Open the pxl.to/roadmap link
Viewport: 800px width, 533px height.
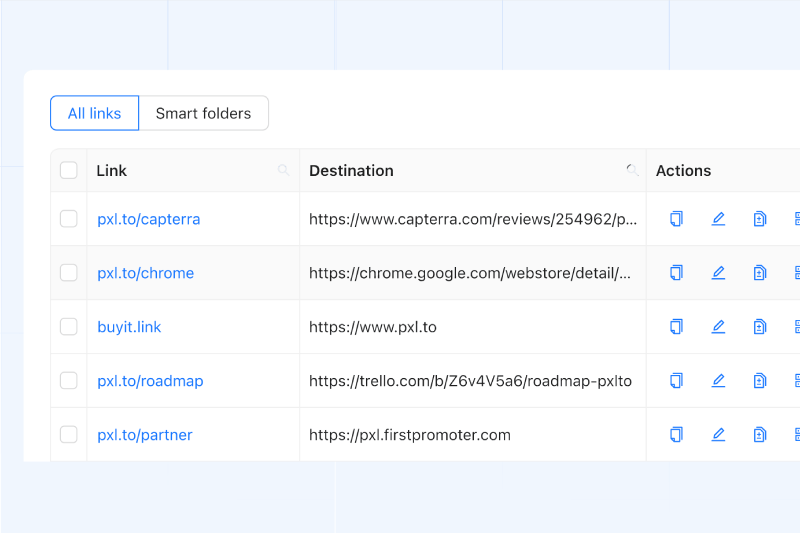tap(150, 381)
